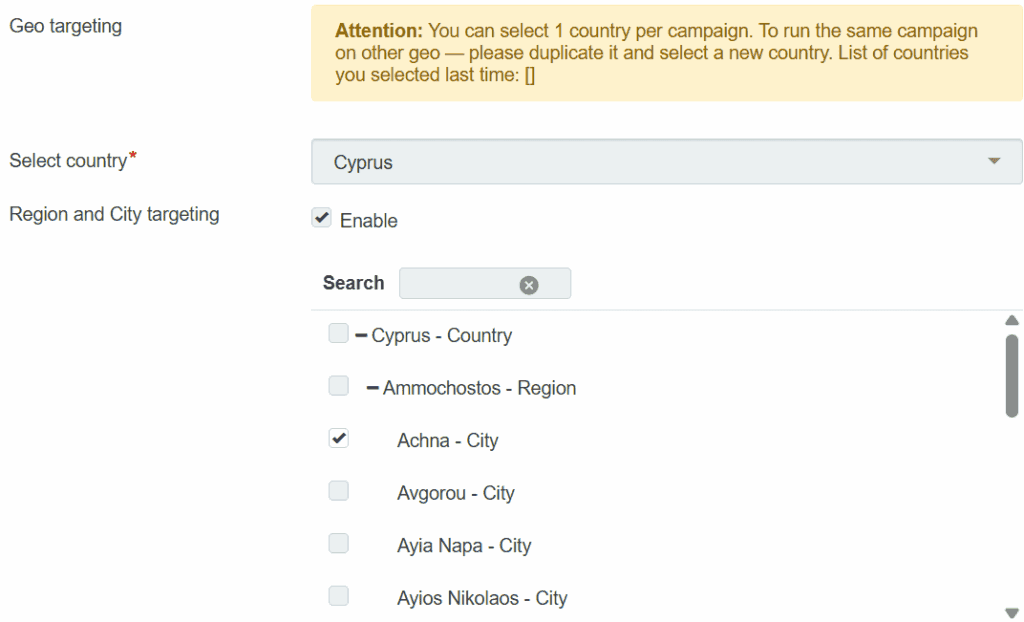Click the Achna - City label
This screenshot has height=622, width=1024.
447,441
